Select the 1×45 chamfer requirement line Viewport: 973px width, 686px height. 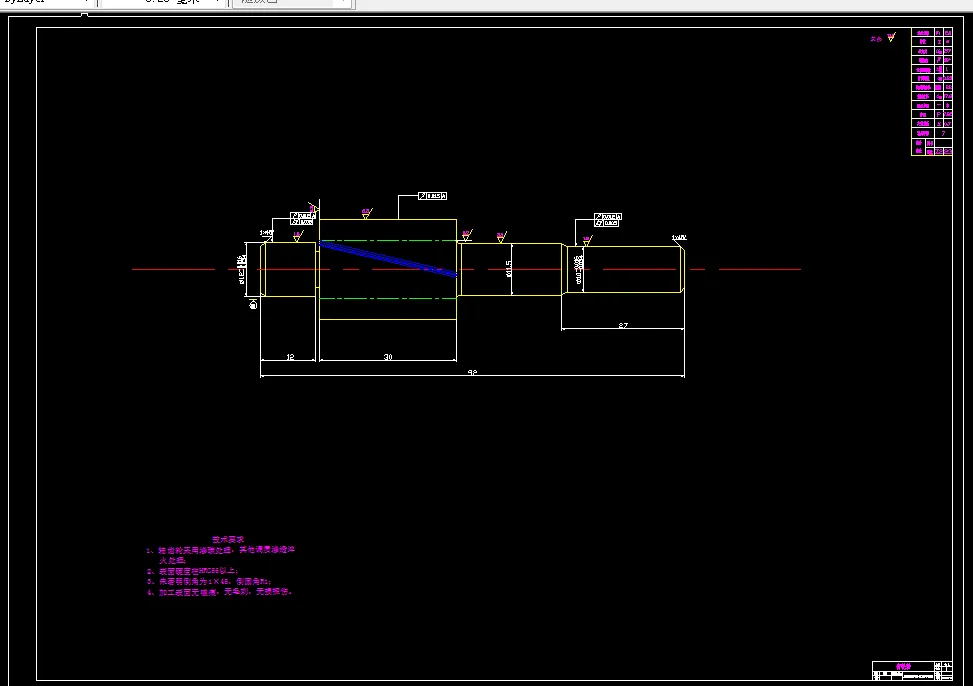tap(209, 581)
